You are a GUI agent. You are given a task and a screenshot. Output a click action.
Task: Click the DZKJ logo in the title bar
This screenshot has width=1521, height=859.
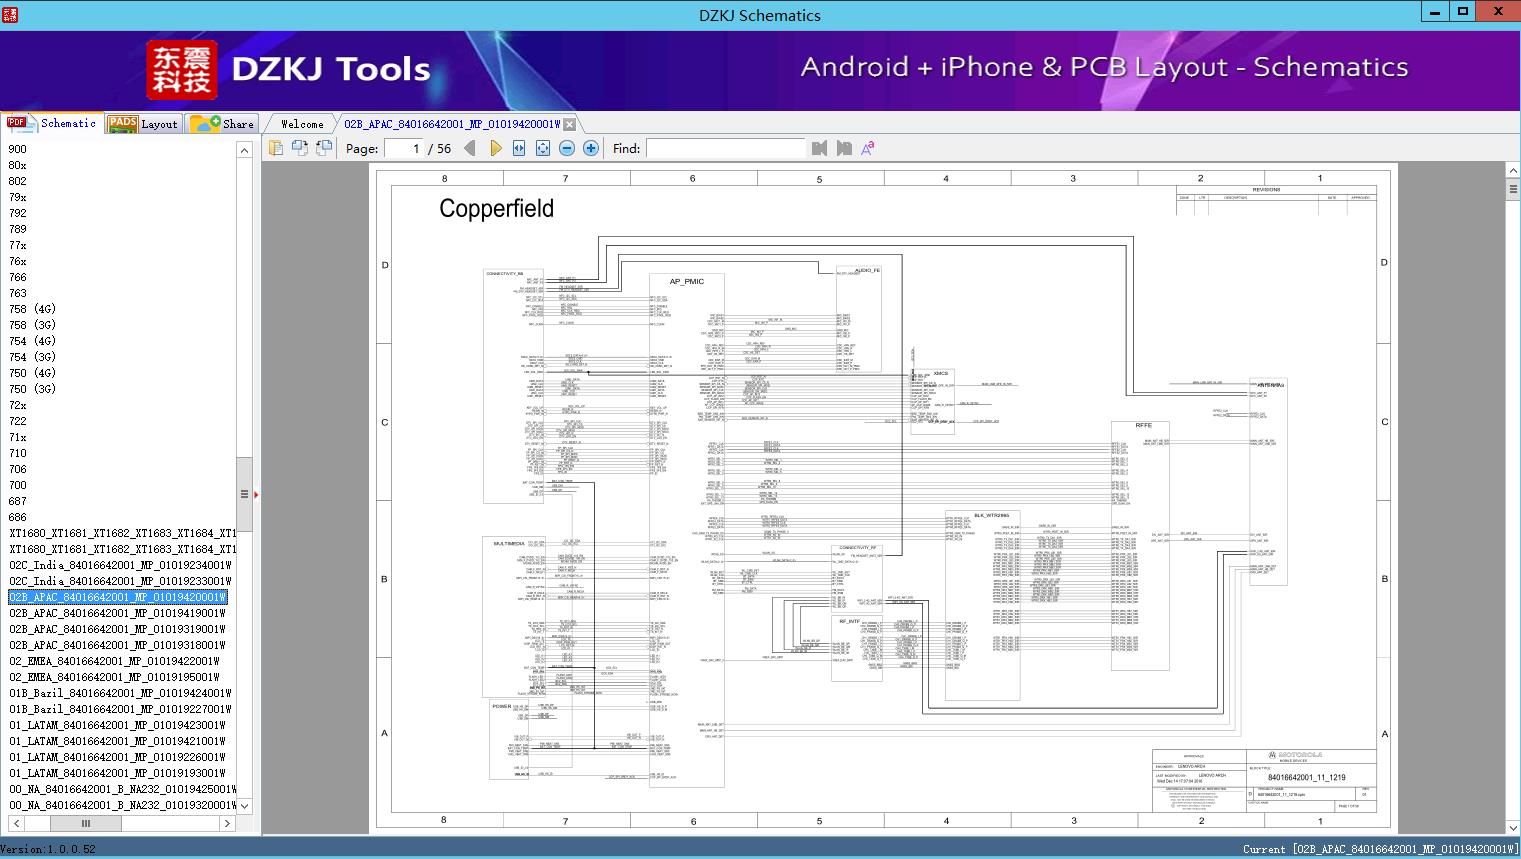tap(11, 15)
